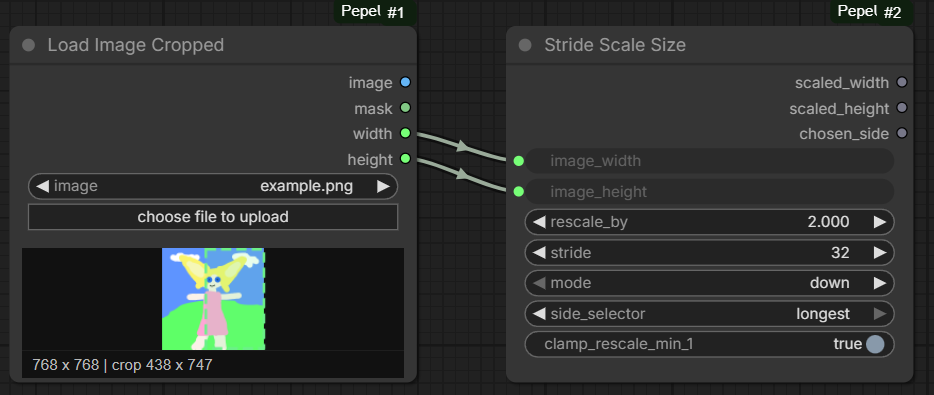
Task: Switch mode to next option with the right arrow
Action: click(880, 283)
